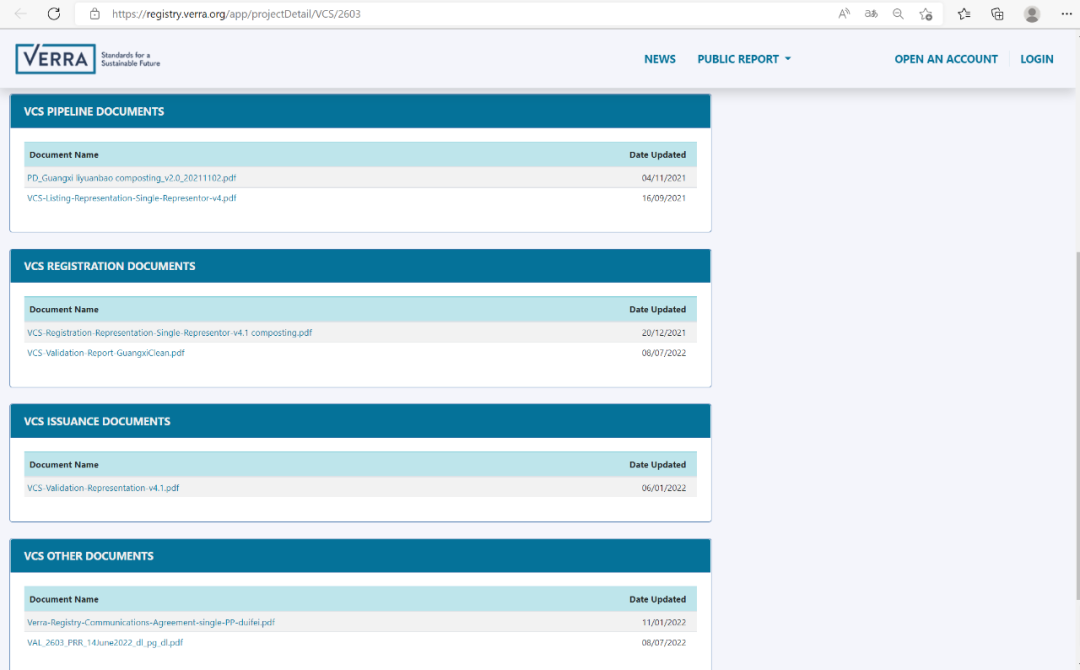The height and width of the screenshot is (670, 1080).
Task: Click the zoom magnifier icon in address bar
Action: (x=898, y=14)
